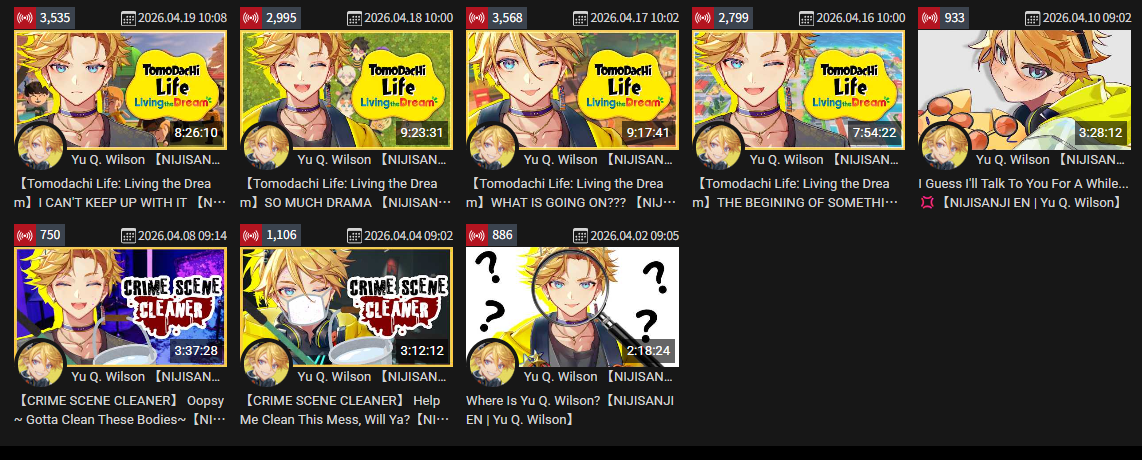This screenshot has height=460, width=1142.
Task: Click the live icon beside 750 viewers
Action: click(x=25, y=235)
